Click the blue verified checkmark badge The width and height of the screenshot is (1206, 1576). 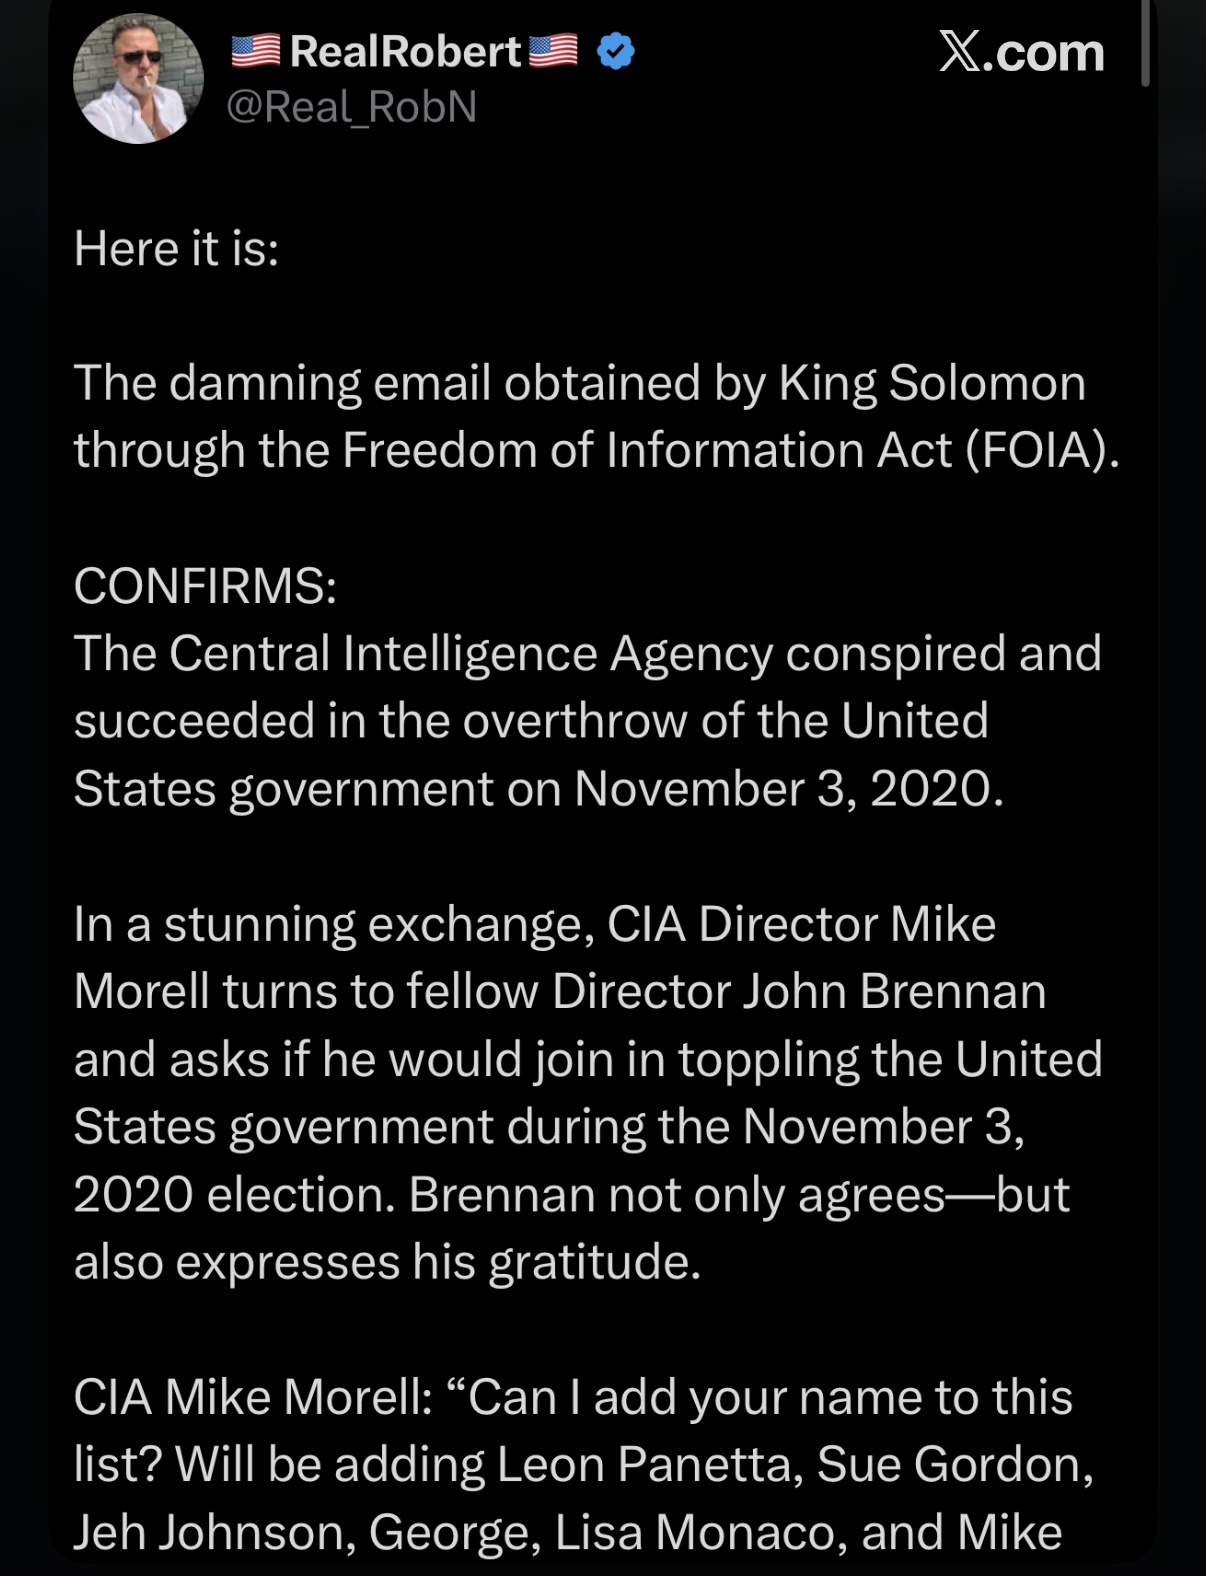tap(615, 51)
